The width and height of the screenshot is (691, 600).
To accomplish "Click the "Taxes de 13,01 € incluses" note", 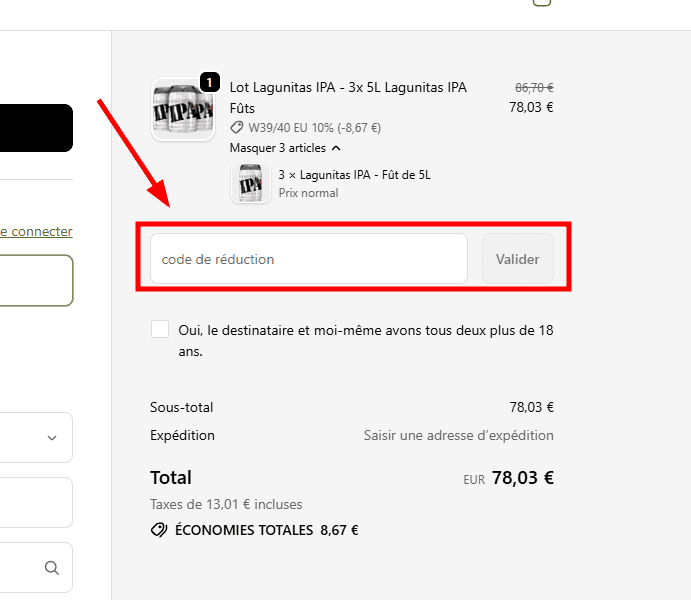I will (226, 505).
